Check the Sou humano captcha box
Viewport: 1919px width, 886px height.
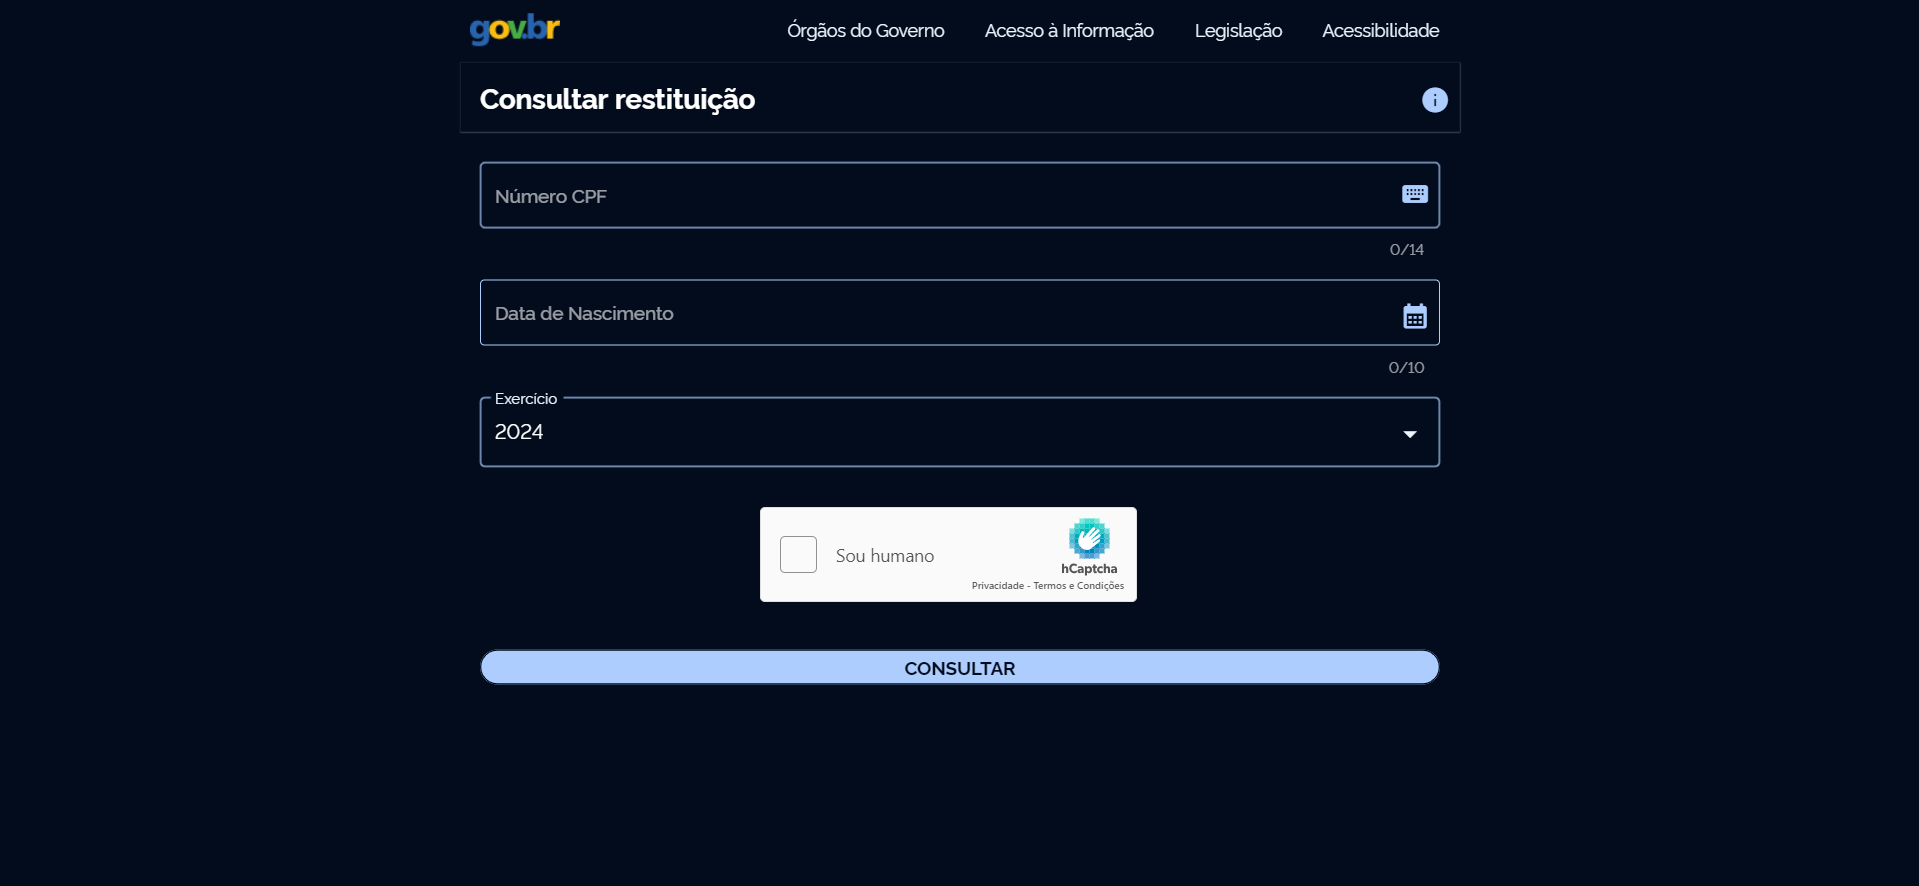pyautogui.click(x=798, y=555)
